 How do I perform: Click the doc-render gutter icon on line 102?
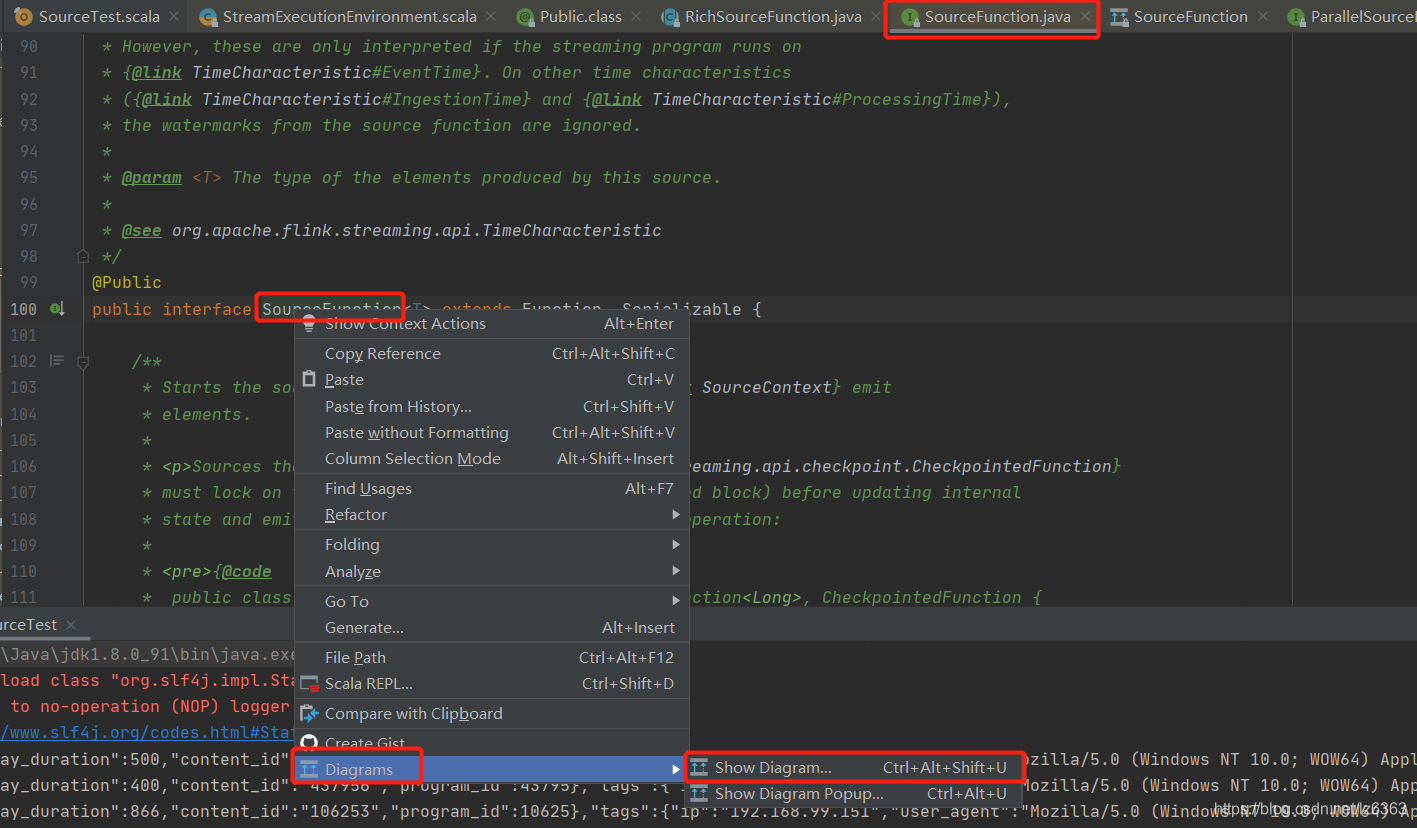(57, 361)
